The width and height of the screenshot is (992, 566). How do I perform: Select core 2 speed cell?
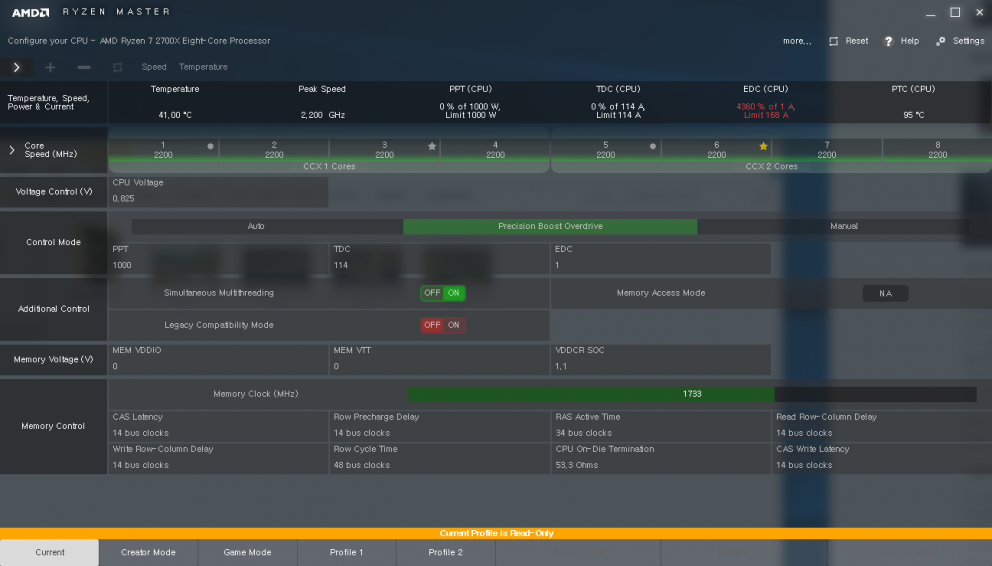[x=274, y=150]
